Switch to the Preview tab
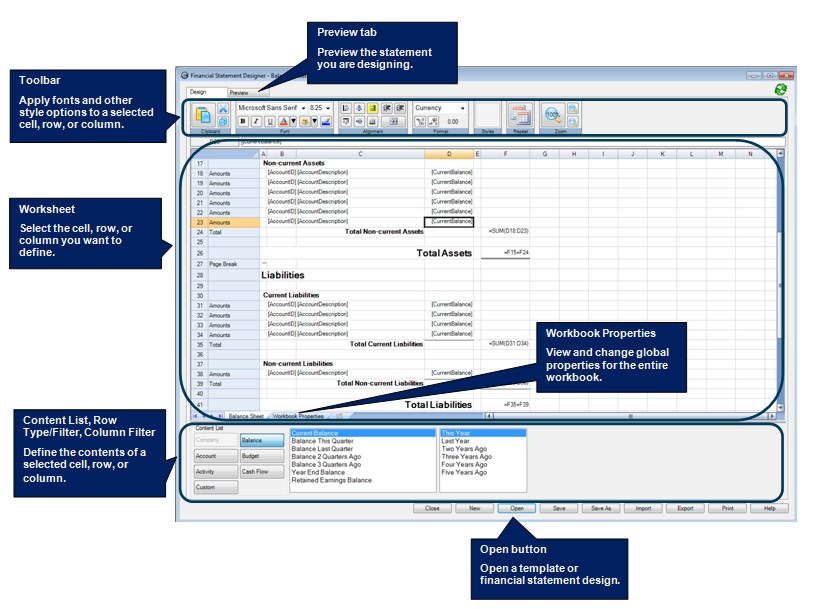This screenshot has width=814, height=609. coord(239,93)
